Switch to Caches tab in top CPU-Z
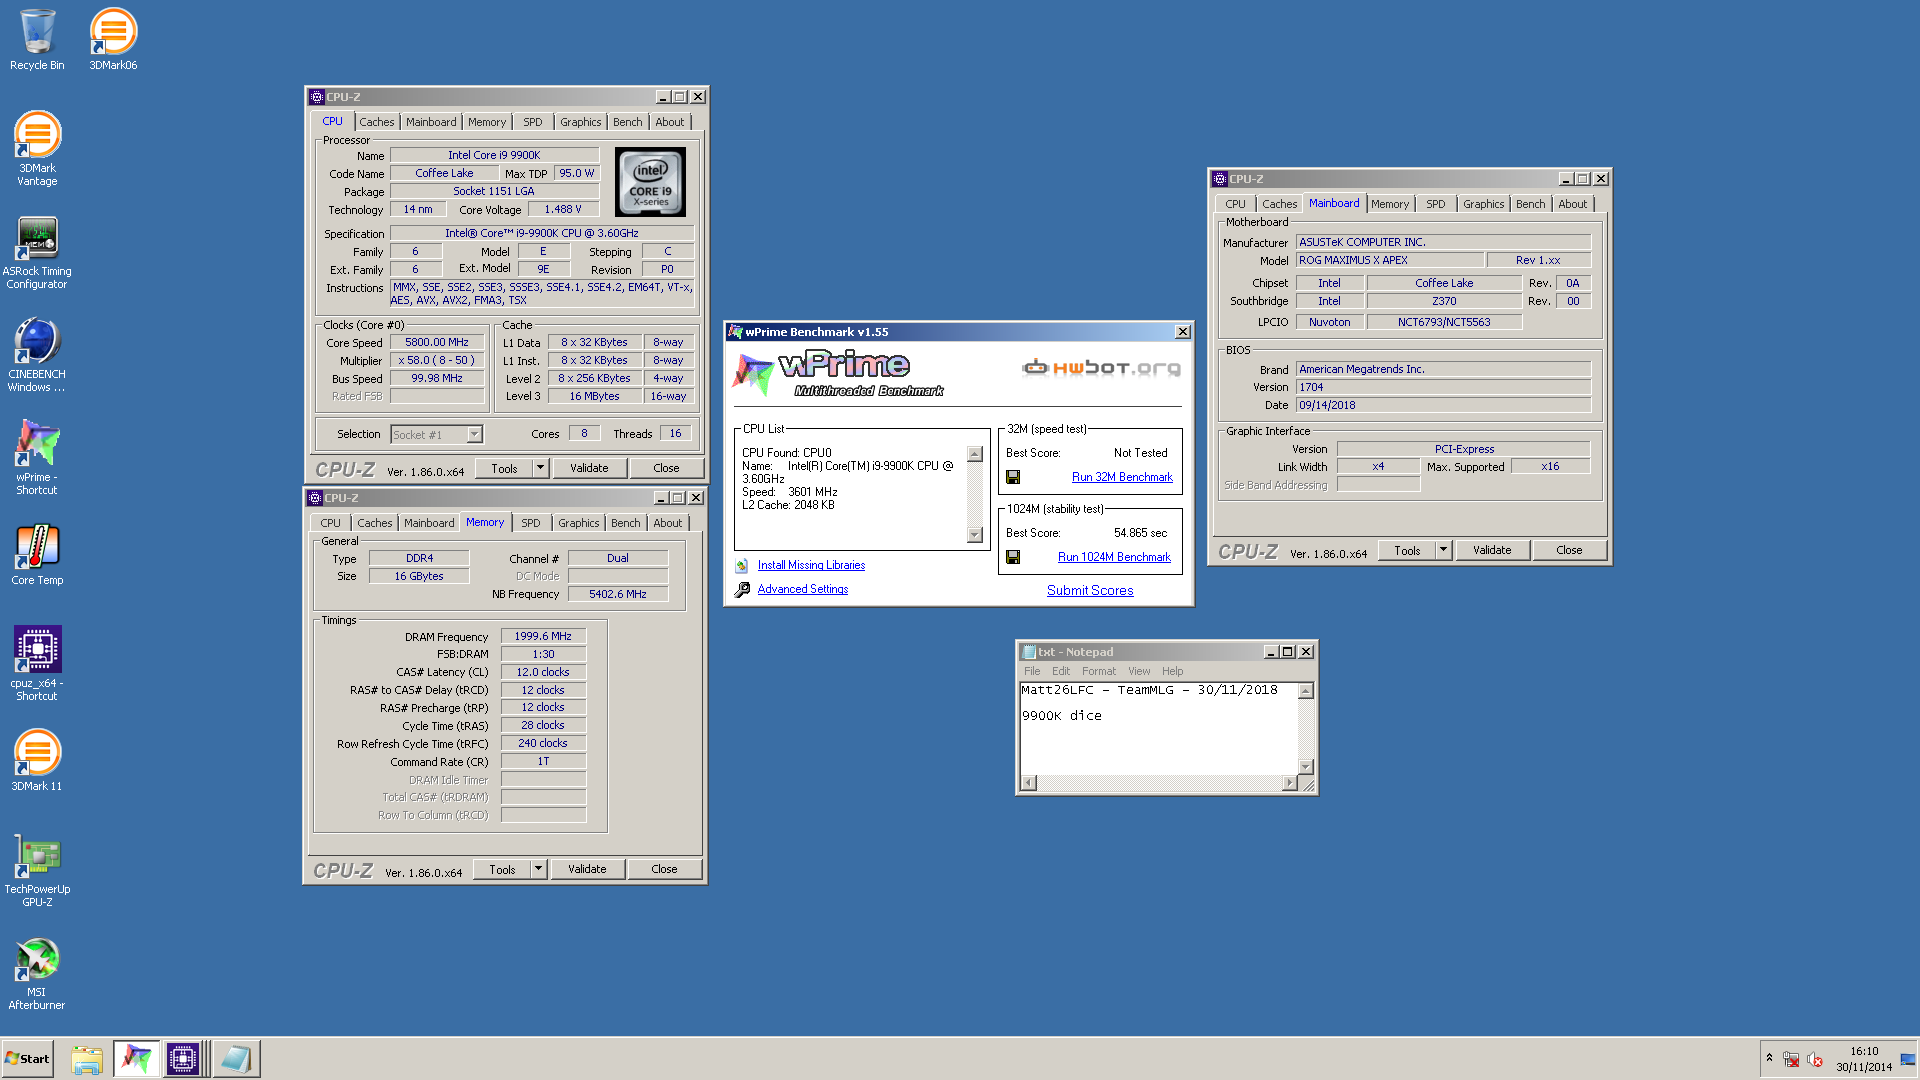The width and height of the screenshot is (1920, 1080). 377,122
